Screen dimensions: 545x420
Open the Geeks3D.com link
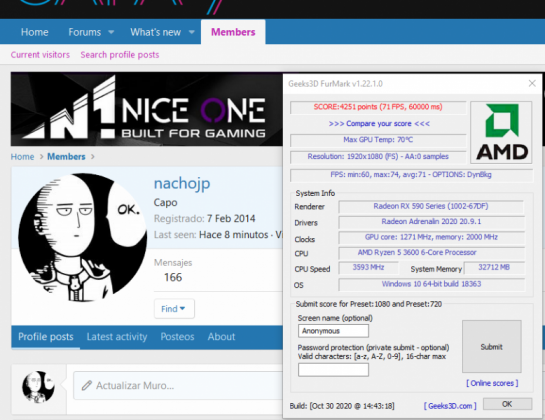pos(450,406)
